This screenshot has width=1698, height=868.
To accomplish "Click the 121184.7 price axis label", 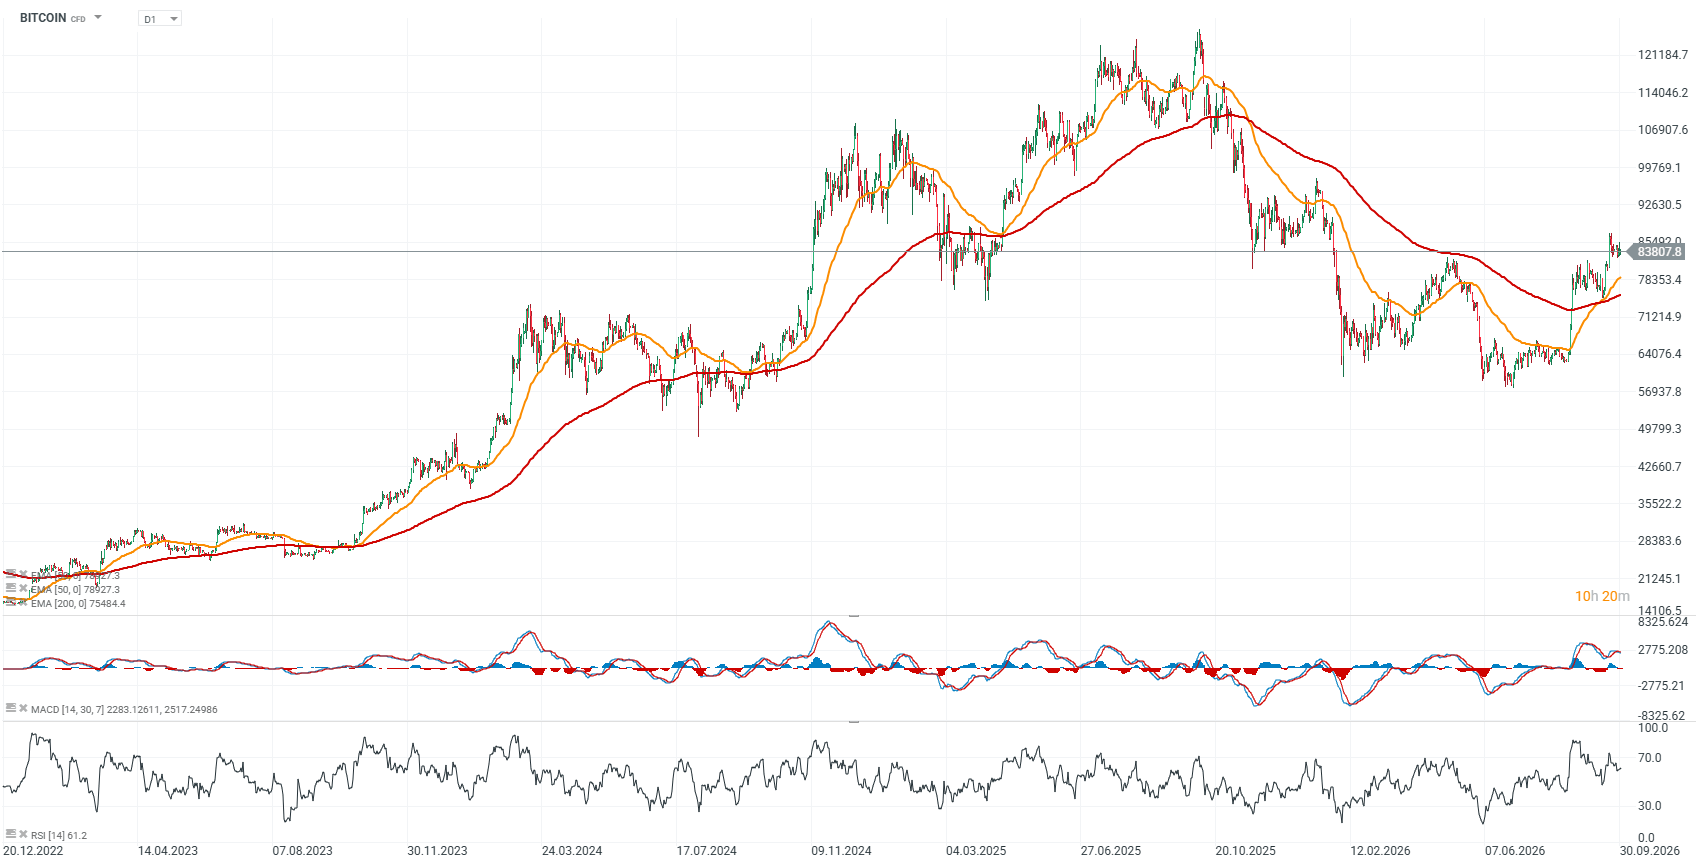I will coord(1662,55).
